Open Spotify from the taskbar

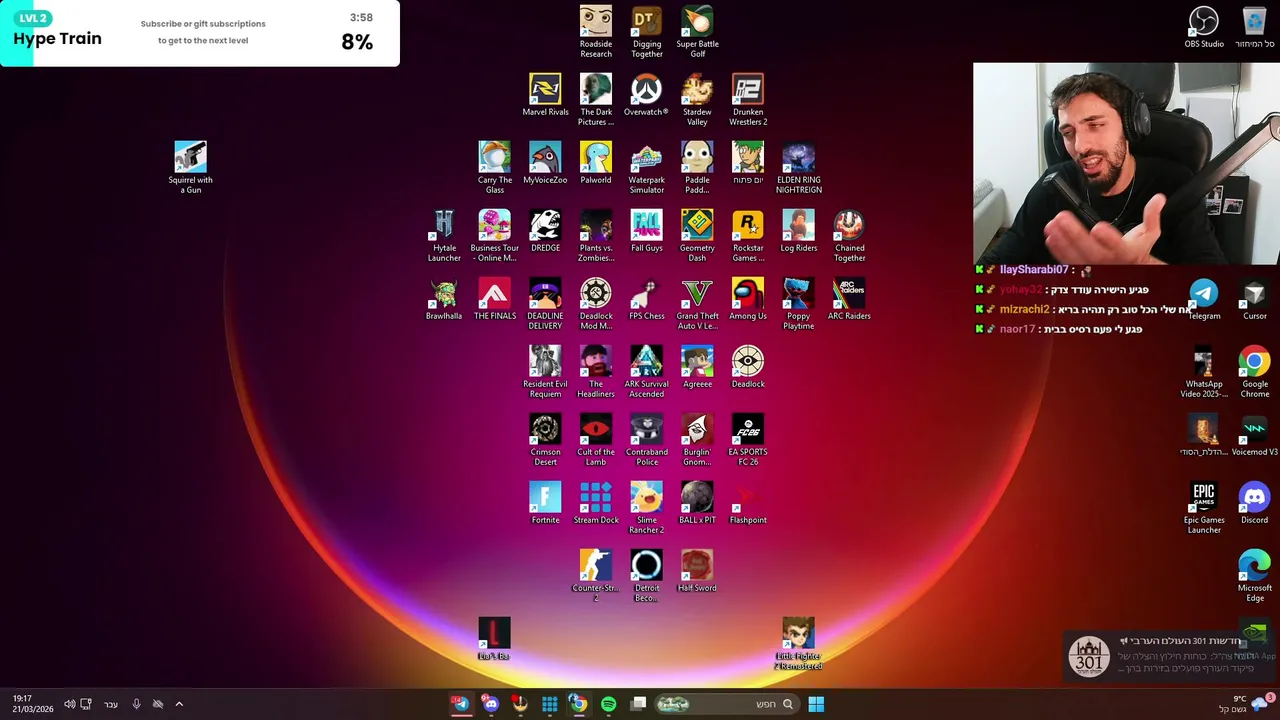tap(608, 704)
